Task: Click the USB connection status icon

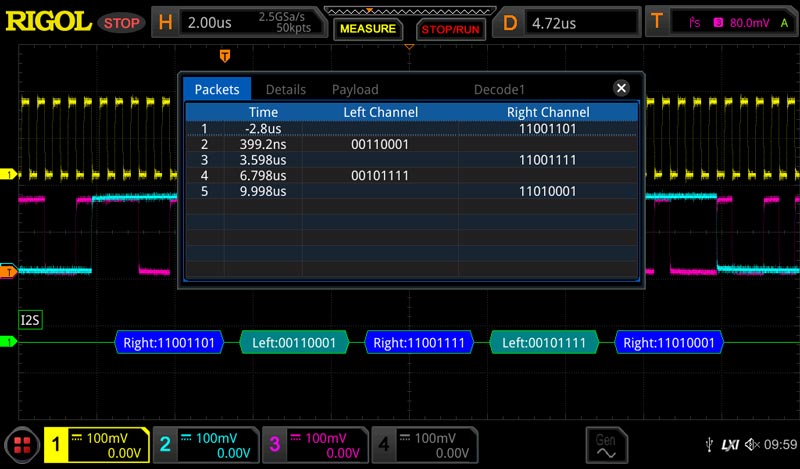Action: (708, 444)
